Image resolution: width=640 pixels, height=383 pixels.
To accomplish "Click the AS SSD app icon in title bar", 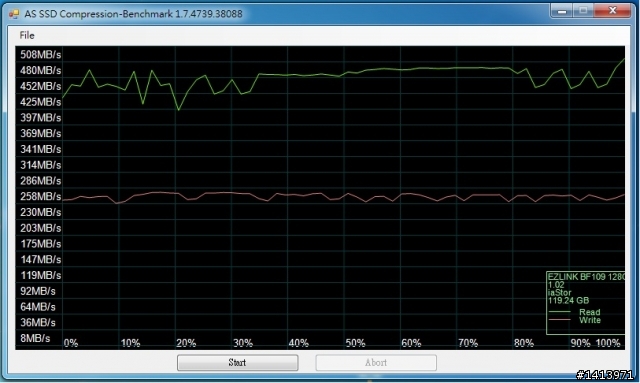I will 14,14.
